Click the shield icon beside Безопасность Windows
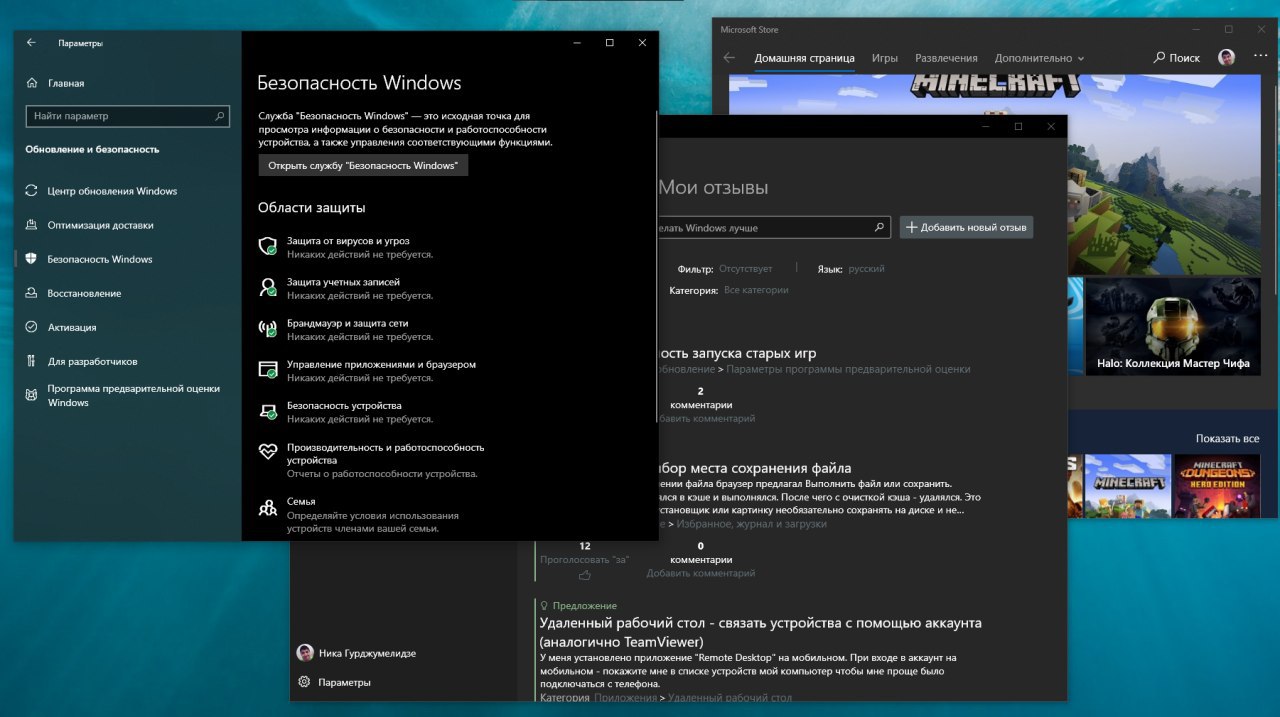 [x=31, y=259]
